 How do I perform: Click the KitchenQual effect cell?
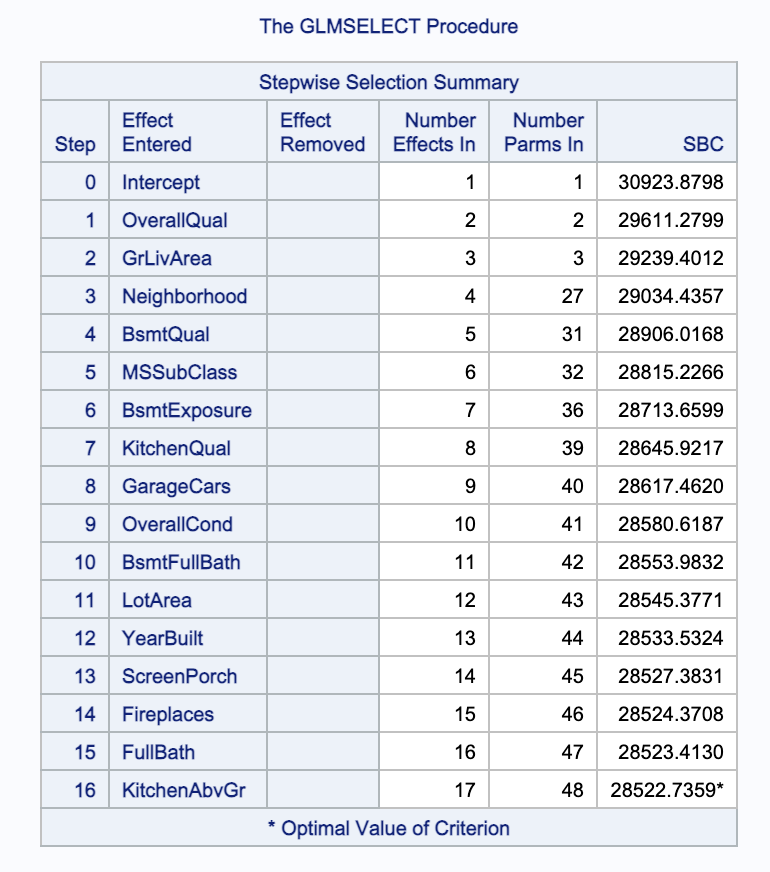tap(176, 448)
